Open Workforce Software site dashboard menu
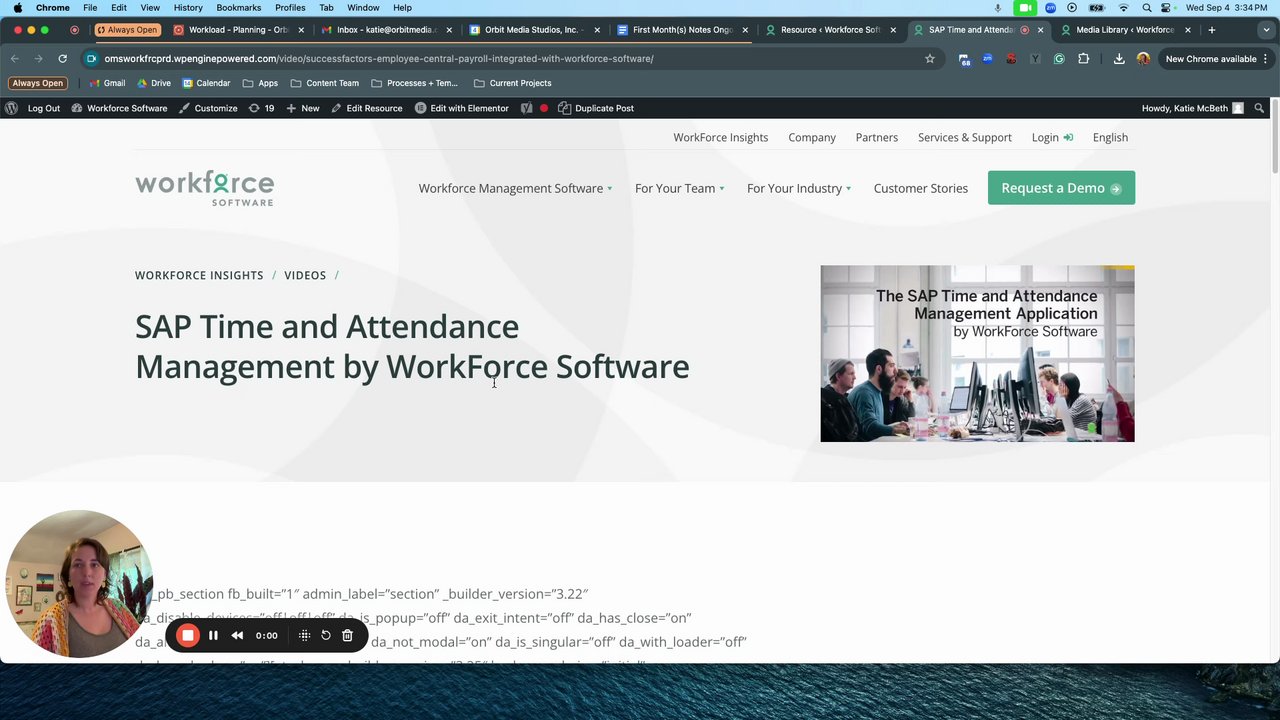 [119, 108]
